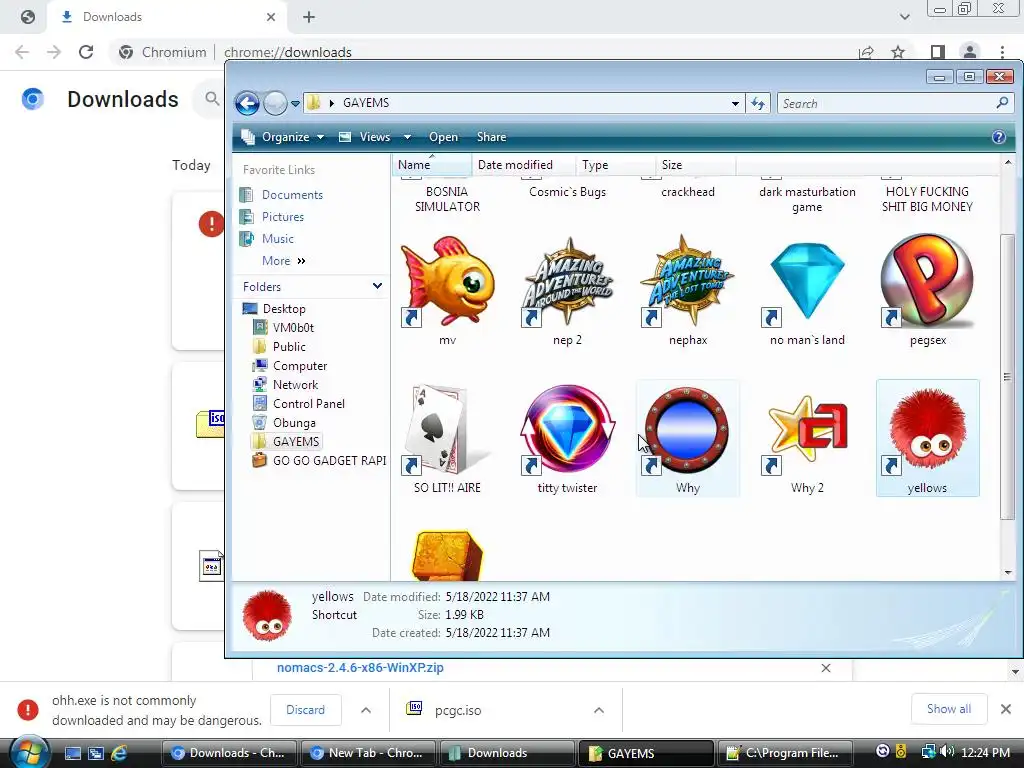Open the Chromium tab search dropdown
The image size is (1024, 768).
[x=904, y=17]
